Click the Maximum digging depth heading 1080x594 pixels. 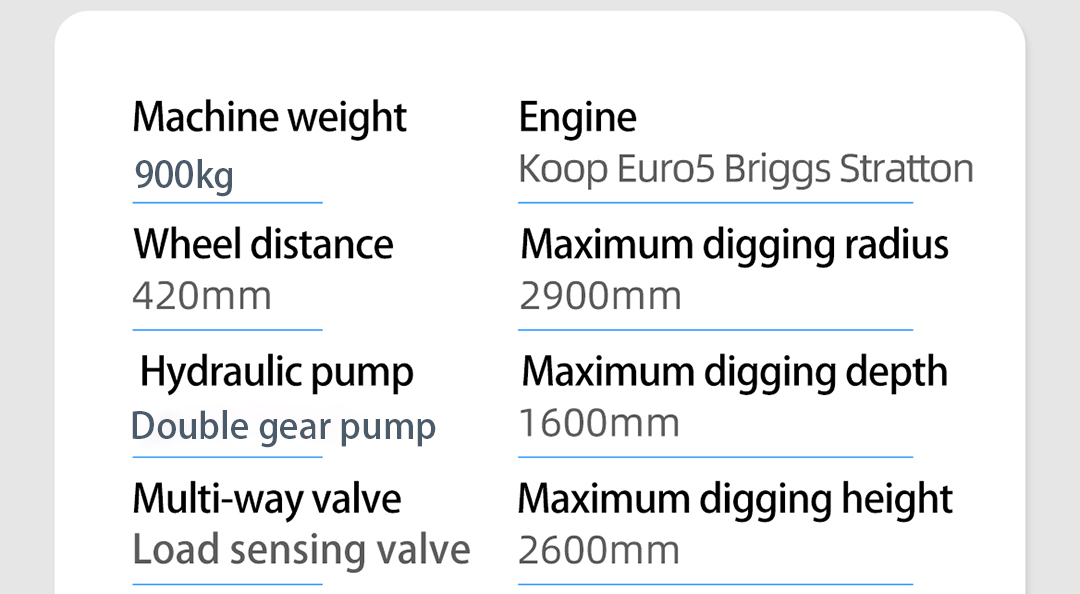tap(734, 373)
